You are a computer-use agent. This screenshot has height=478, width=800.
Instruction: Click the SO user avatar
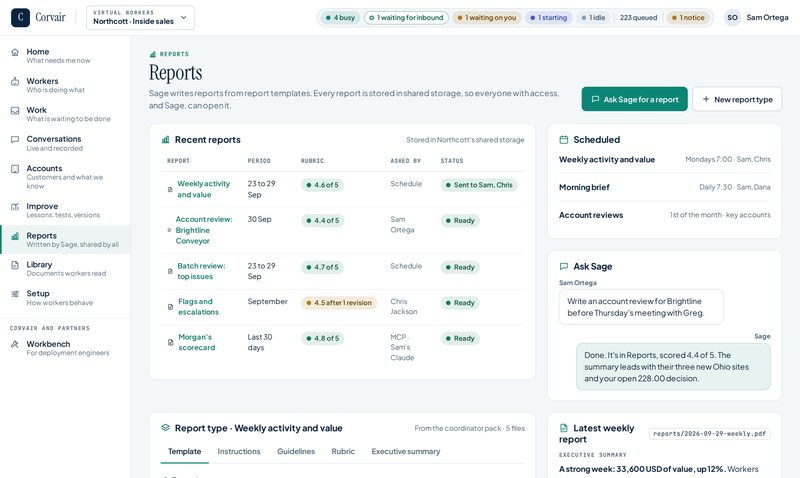click(x=732, y=17)
